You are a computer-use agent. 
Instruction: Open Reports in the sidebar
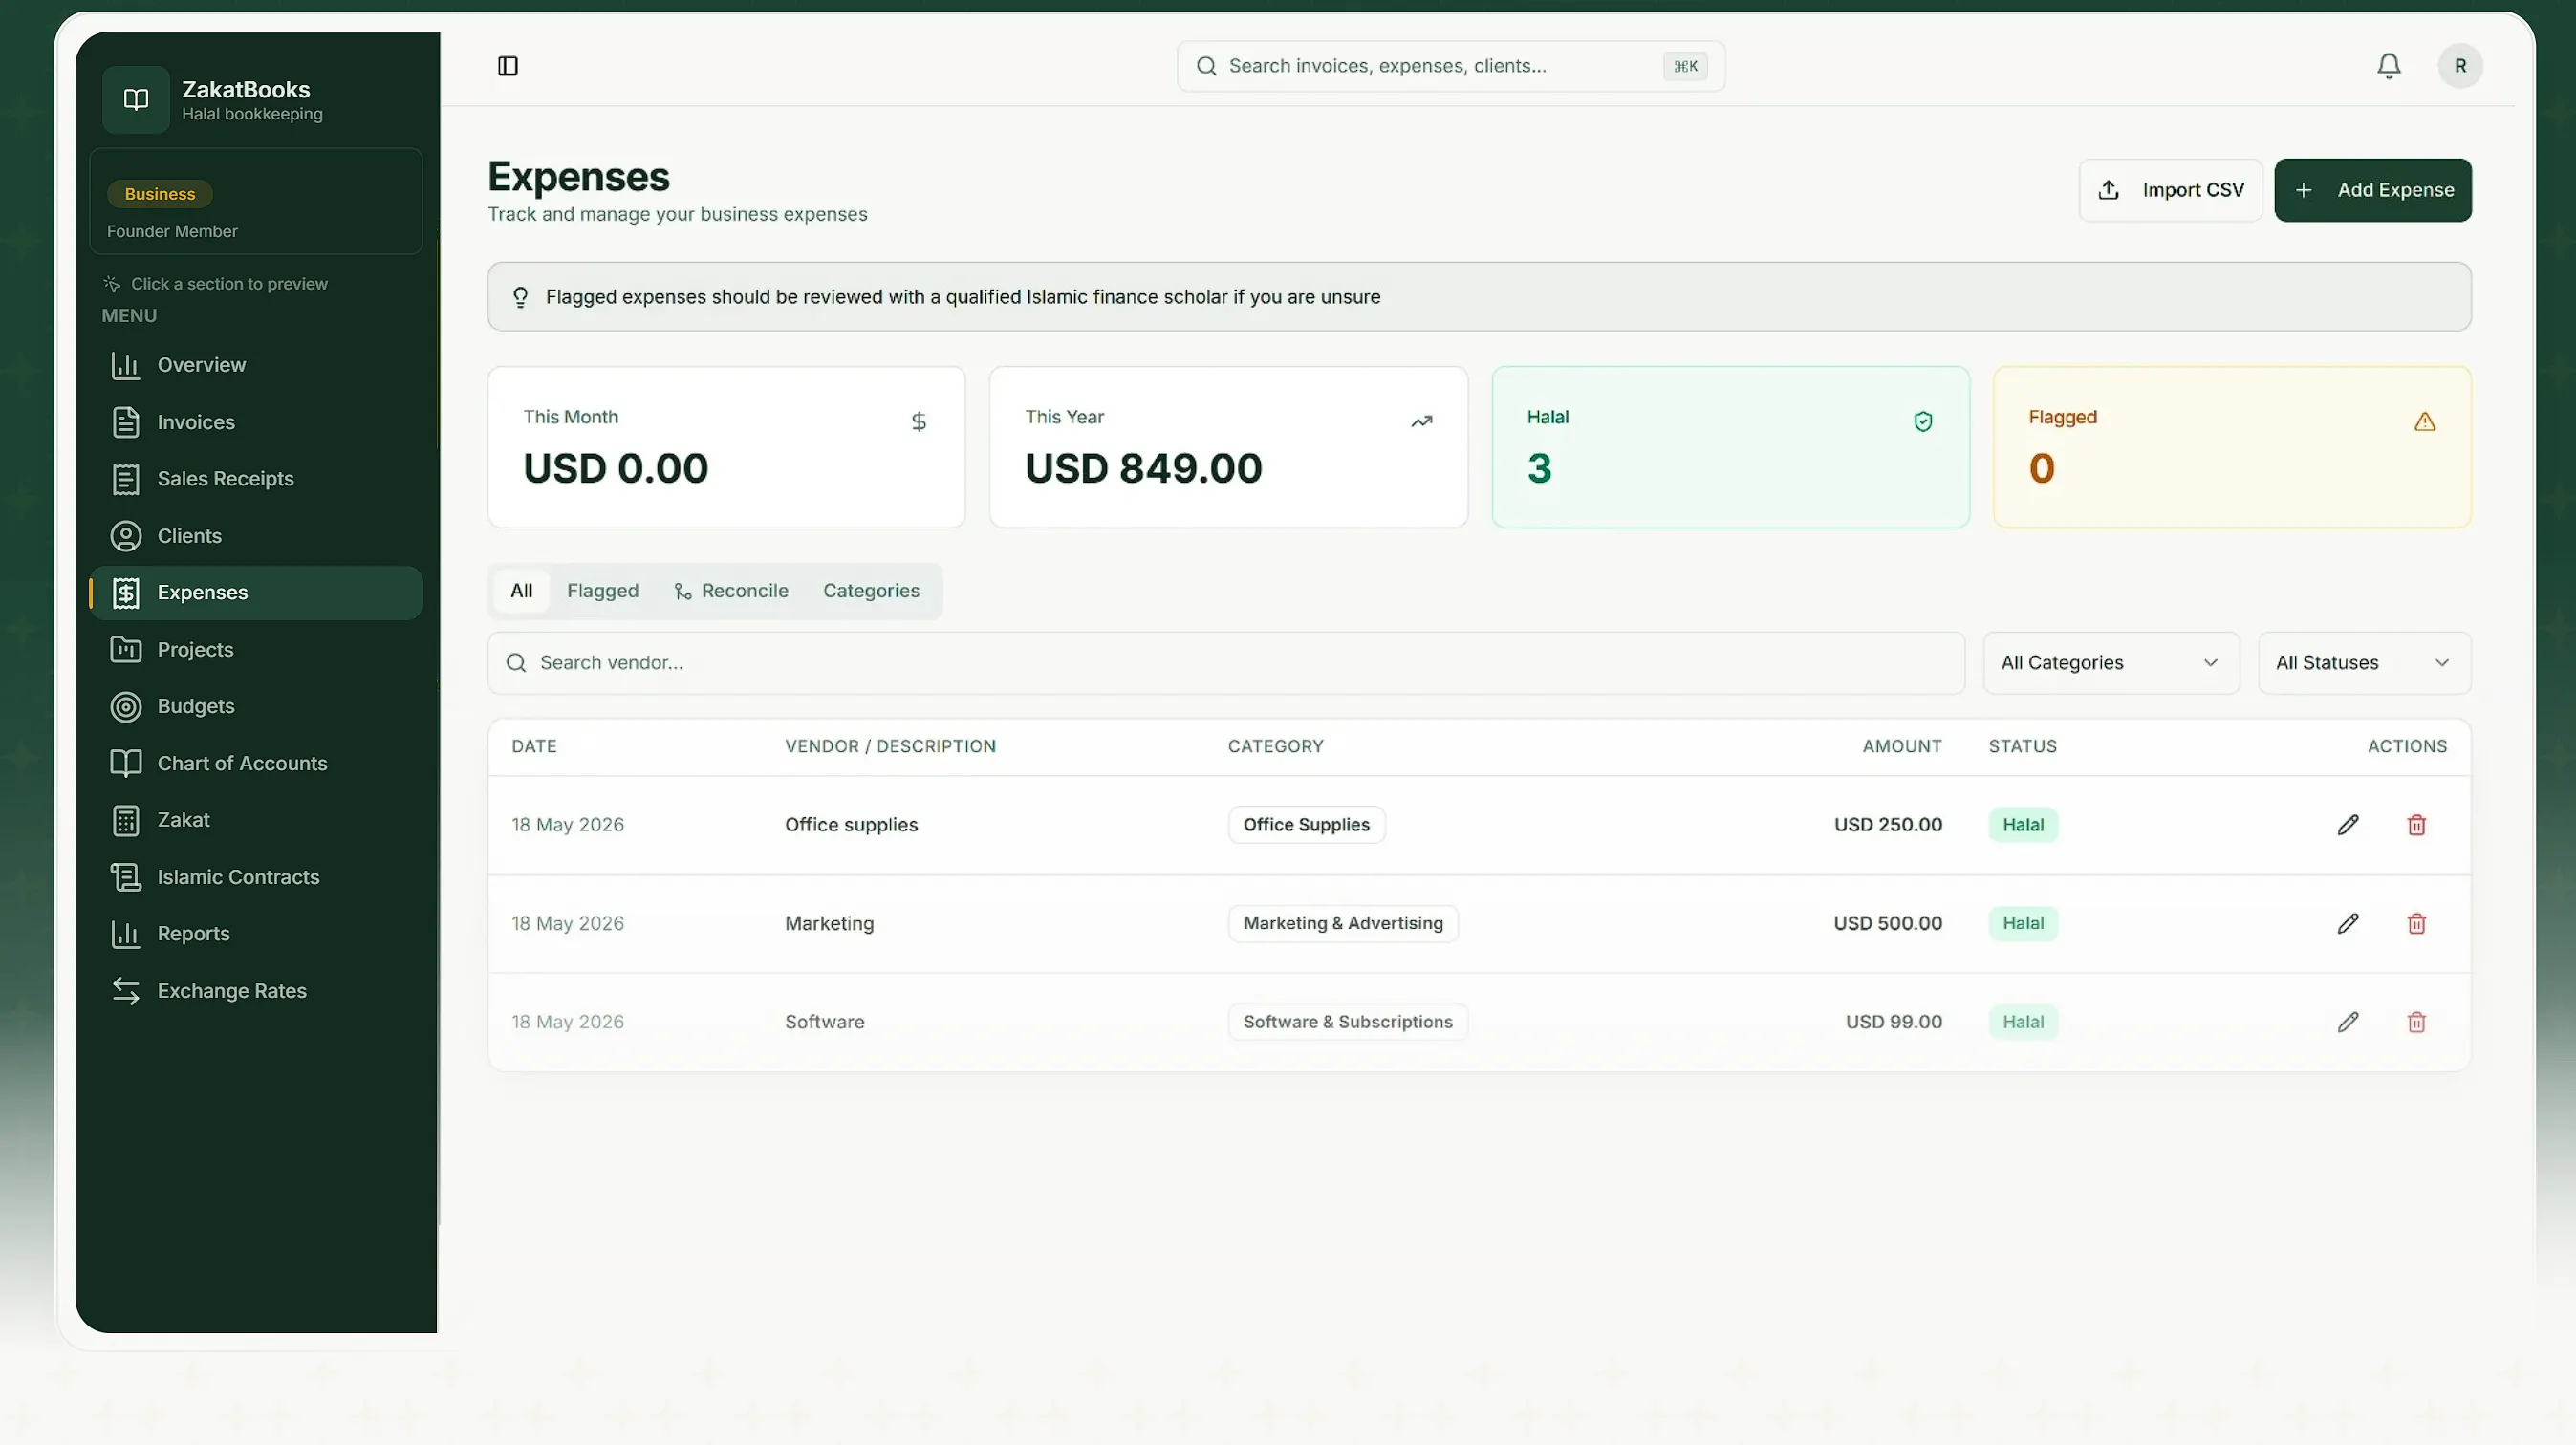(x=256, y=934)
